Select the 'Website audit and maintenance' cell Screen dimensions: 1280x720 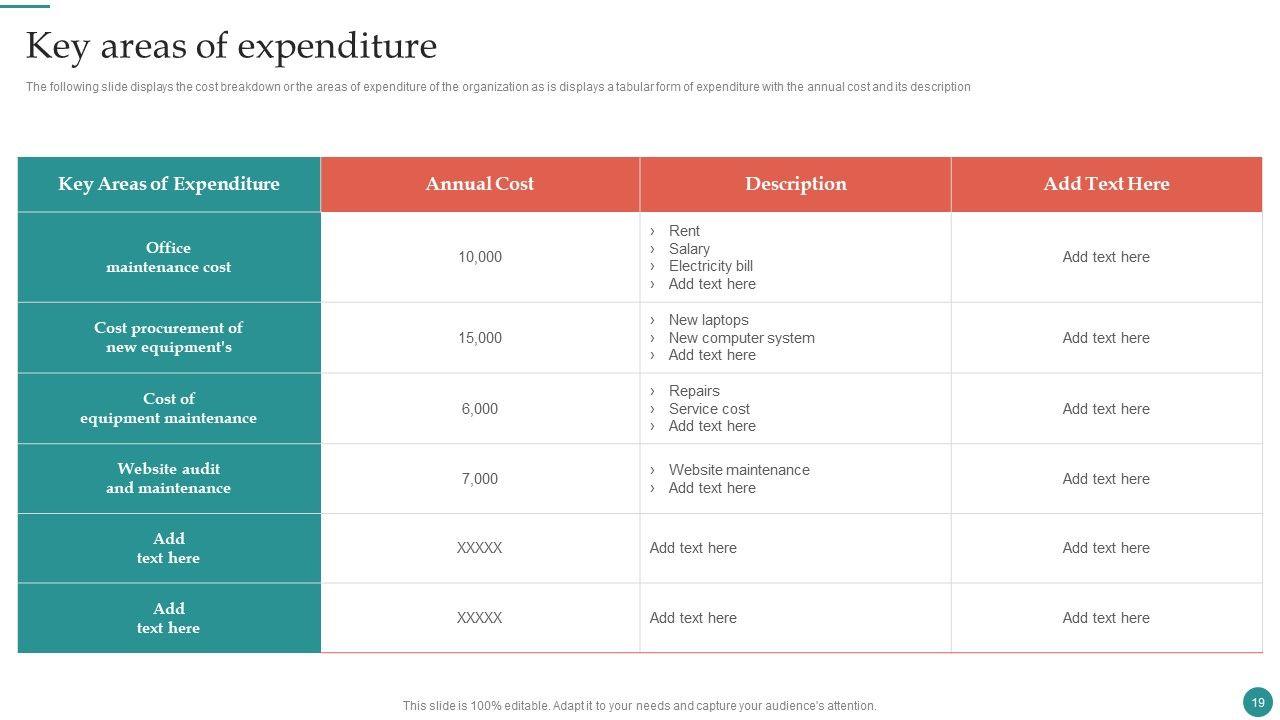click(169, 478)
